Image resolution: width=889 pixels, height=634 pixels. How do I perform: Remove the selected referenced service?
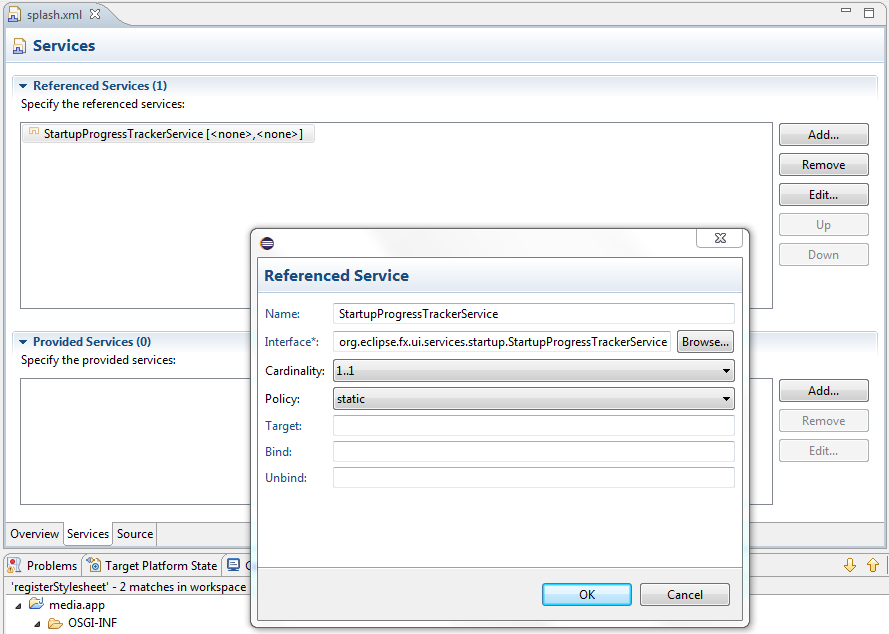pos(823,165)
